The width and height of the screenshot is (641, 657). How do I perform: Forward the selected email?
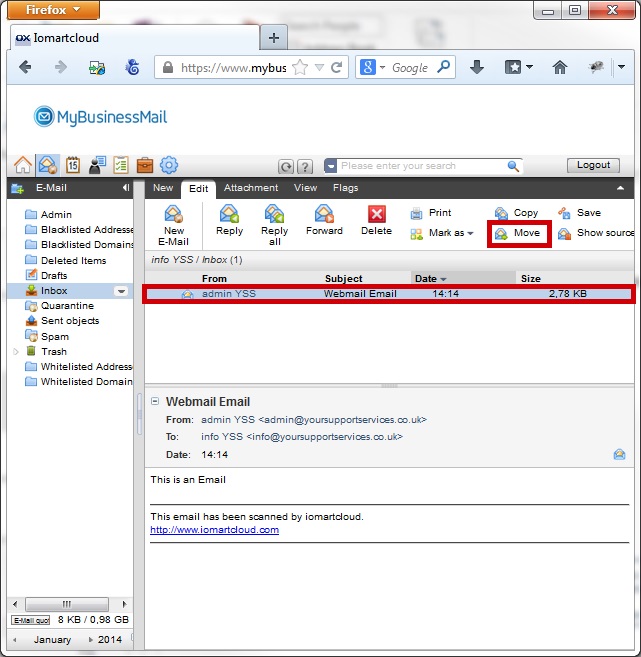tap(324, 214)
